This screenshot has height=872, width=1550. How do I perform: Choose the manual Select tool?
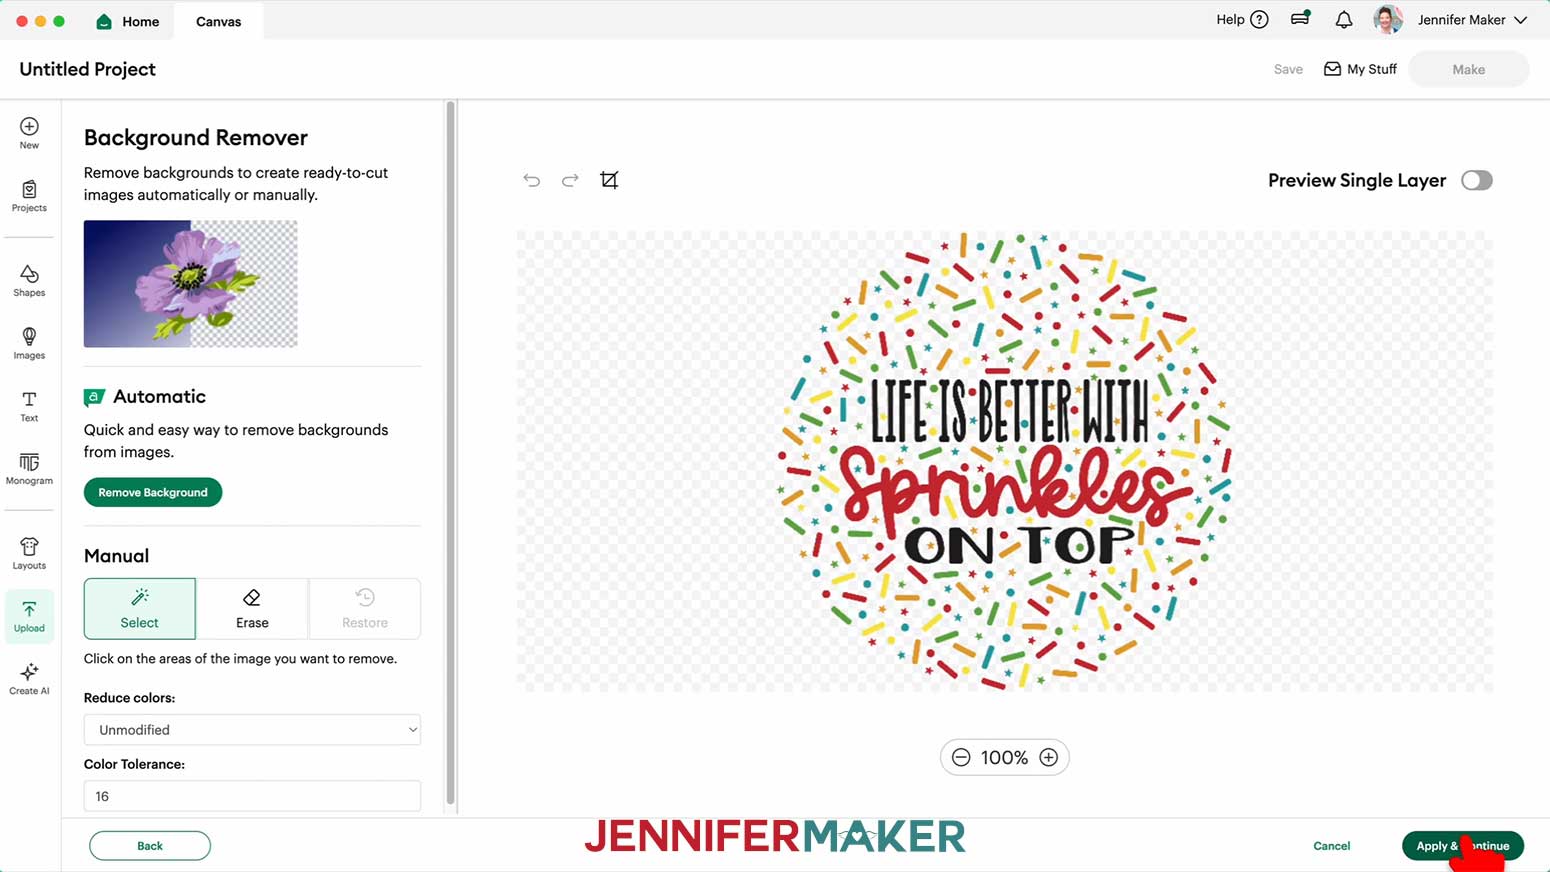(x=140, y=608)
